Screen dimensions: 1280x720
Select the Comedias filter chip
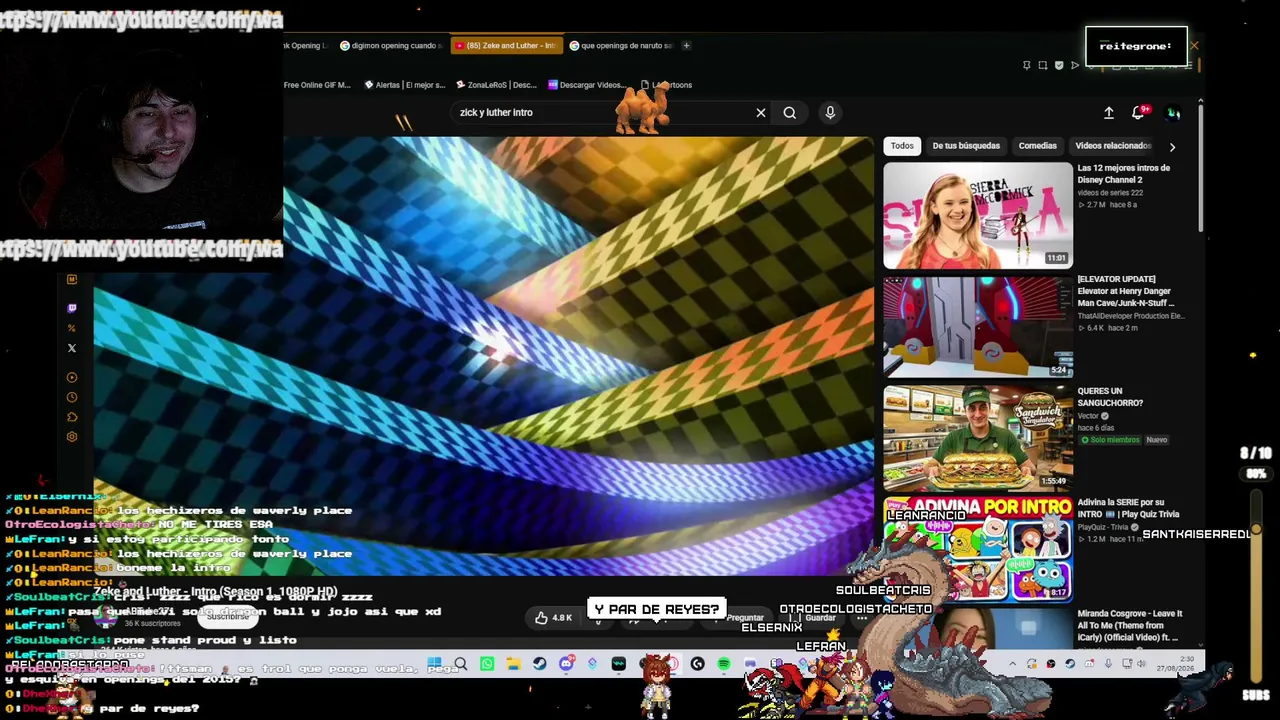[x=1037, y=146]
